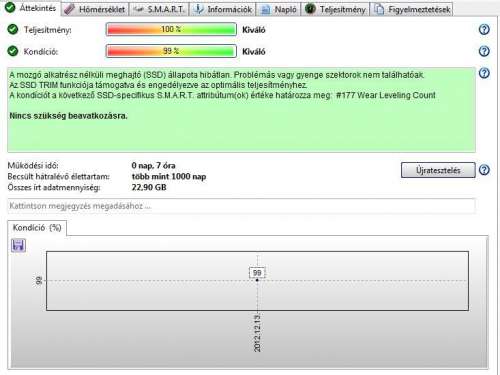Click 'Kiváló' next to Kondíció bar
The height and width of the screenshot is (375, 500).
point(254,52)
